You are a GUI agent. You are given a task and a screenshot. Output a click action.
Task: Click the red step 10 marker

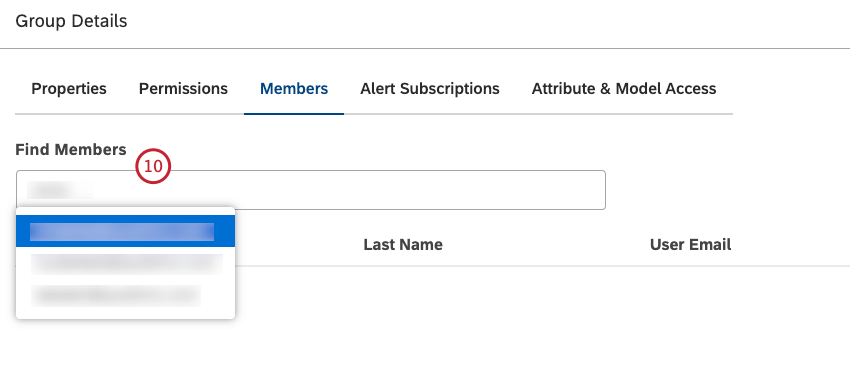pyautogui.click(x=153, y=166)
